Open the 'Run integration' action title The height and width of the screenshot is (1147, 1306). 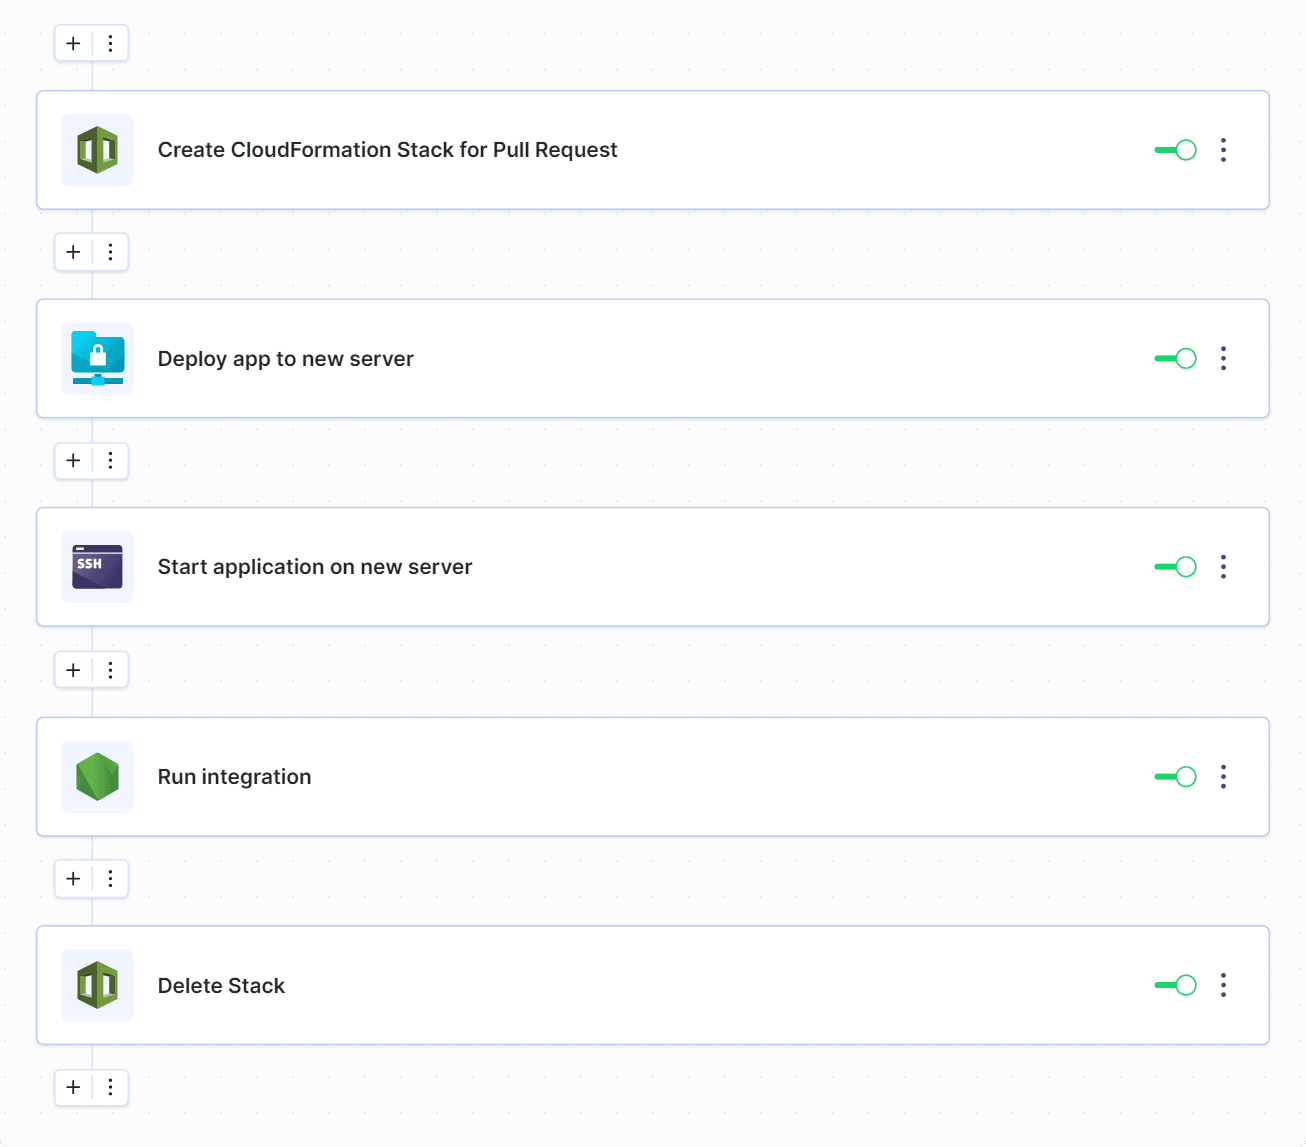234,777
